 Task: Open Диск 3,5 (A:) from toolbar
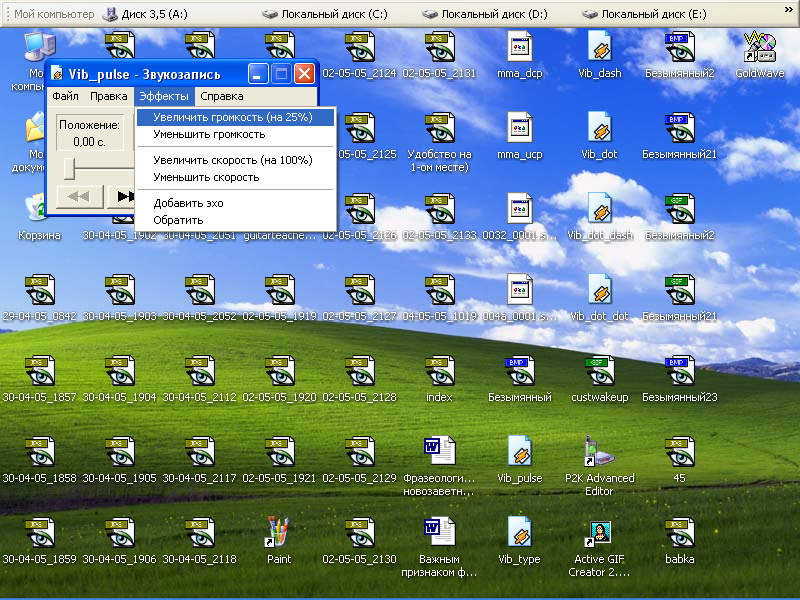point(145,14)
